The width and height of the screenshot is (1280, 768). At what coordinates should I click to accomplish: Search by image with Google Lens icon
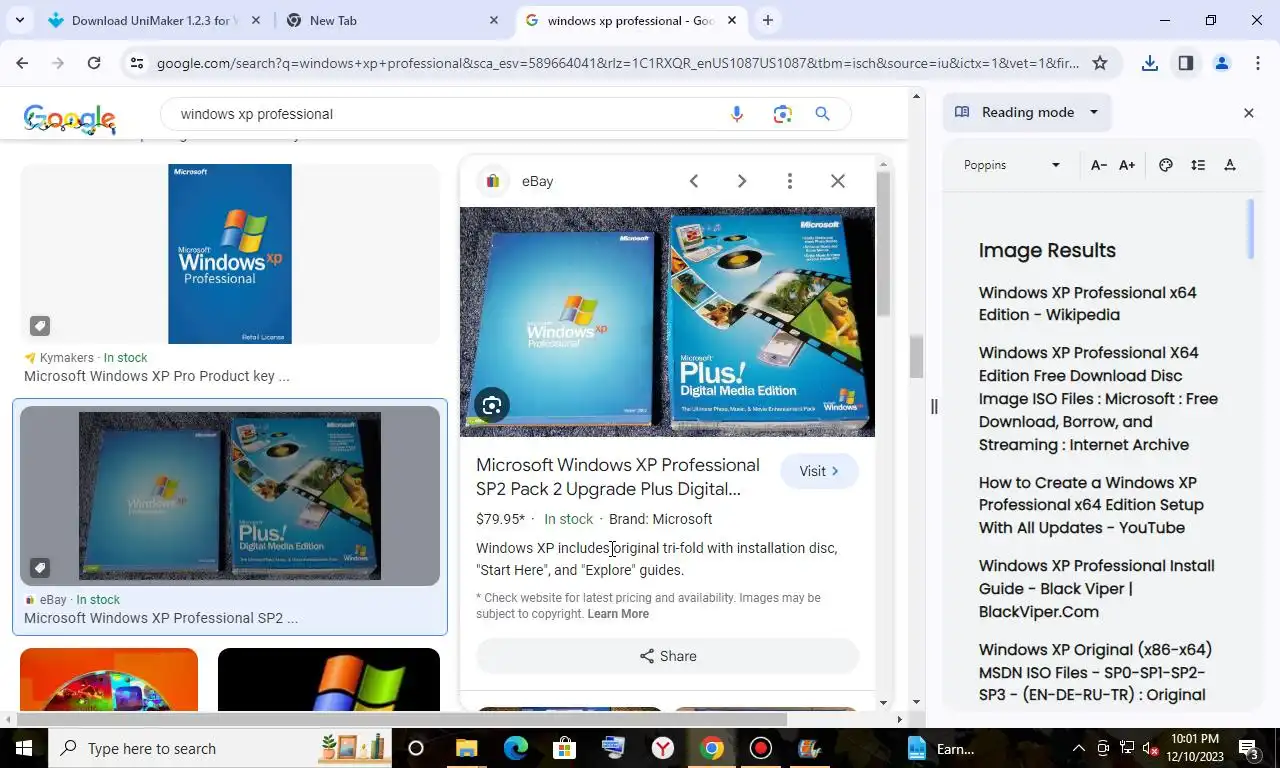(x=783, y=114)
